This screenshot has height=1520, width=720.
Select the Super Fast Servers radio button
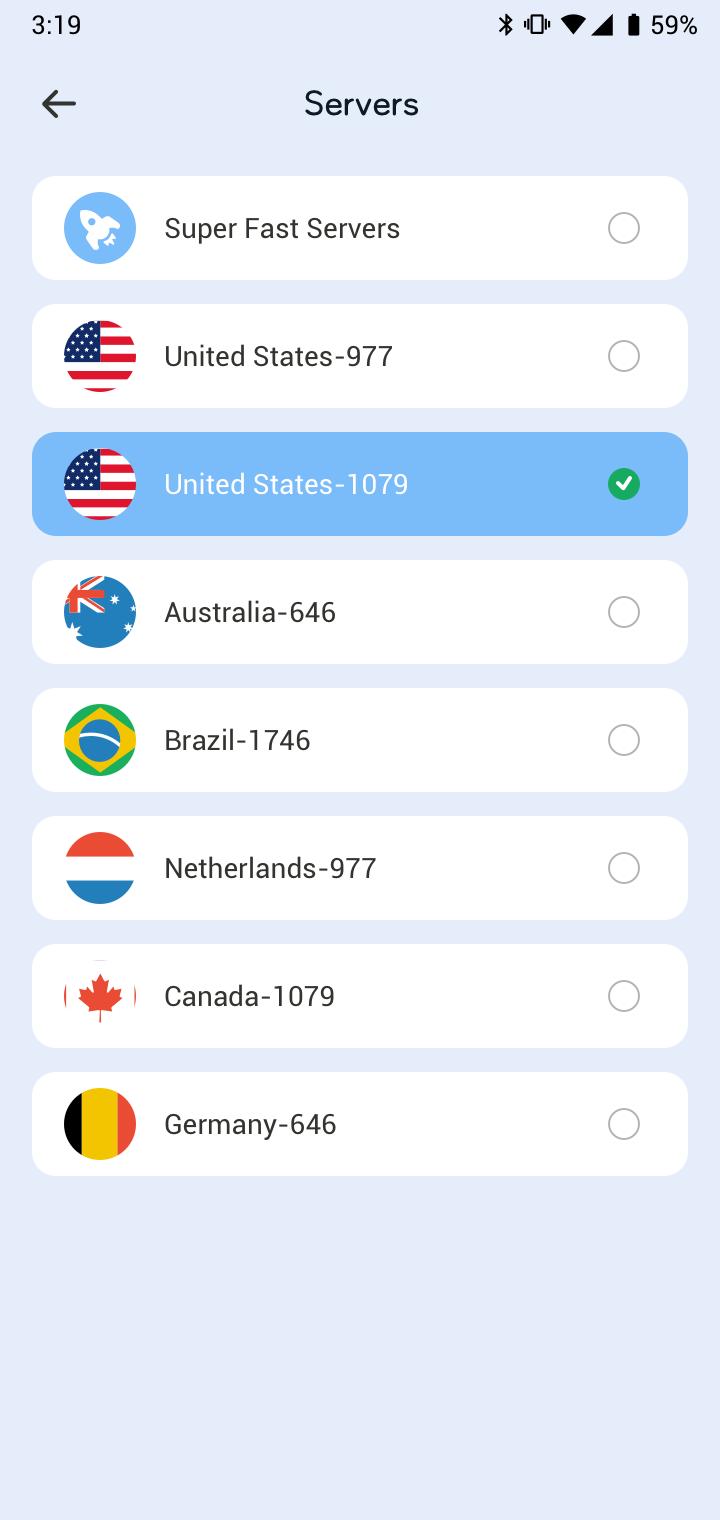pyautogui.click(x=624, y=228)
